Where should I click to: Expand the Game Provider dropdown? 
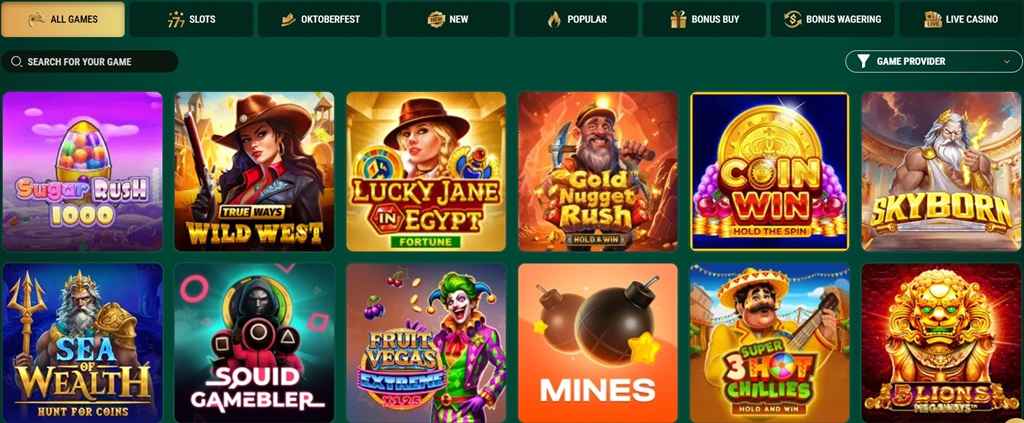(x=934, y=61)
